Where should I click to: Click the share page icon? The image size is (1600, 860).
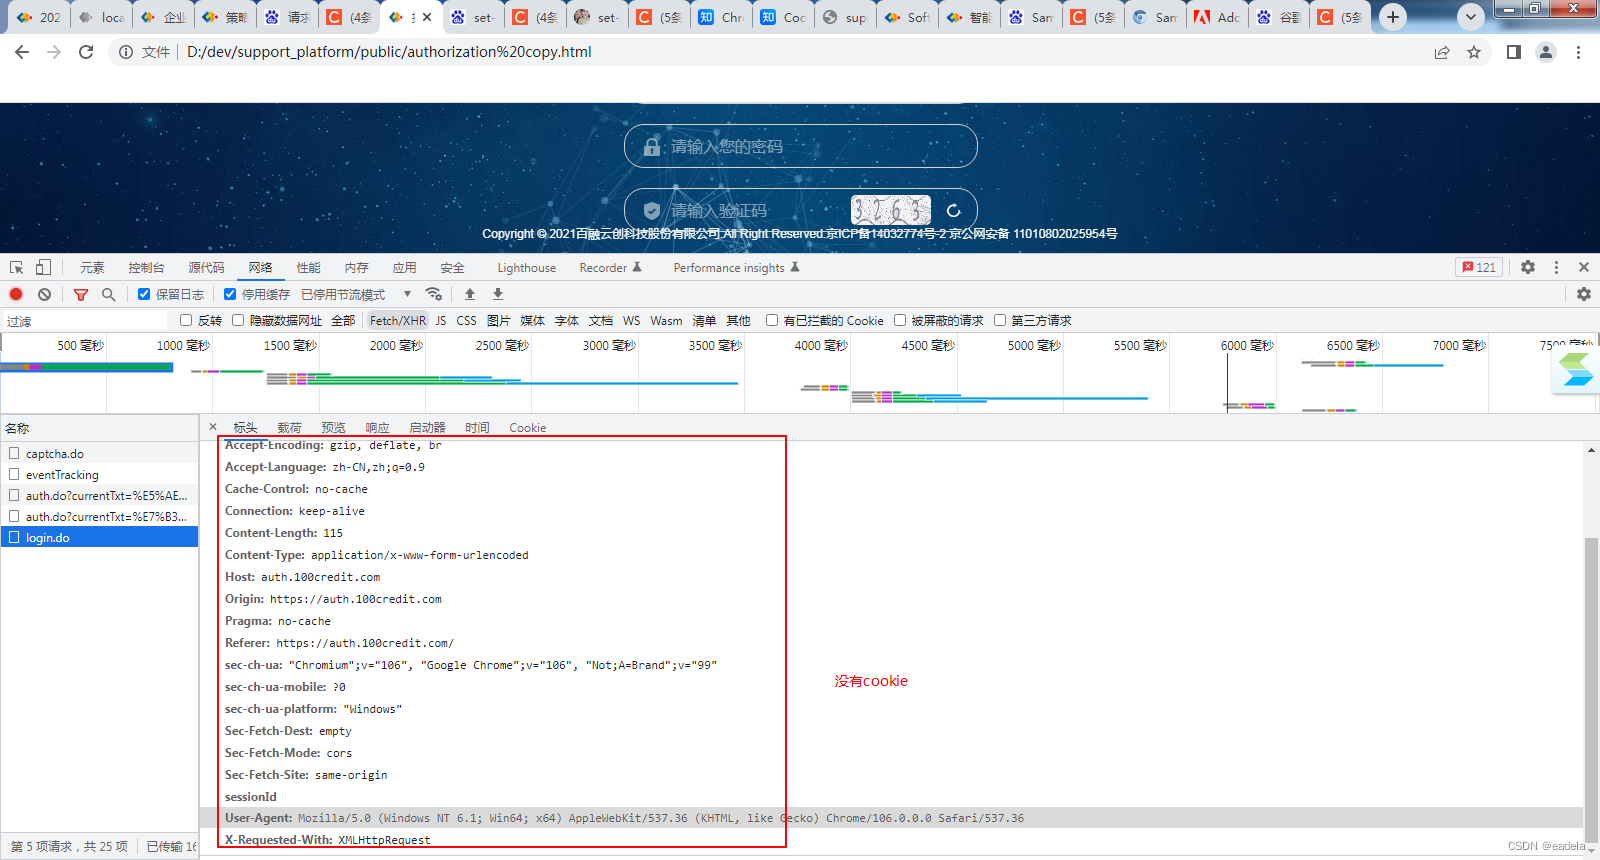(x=1442, y=52)
